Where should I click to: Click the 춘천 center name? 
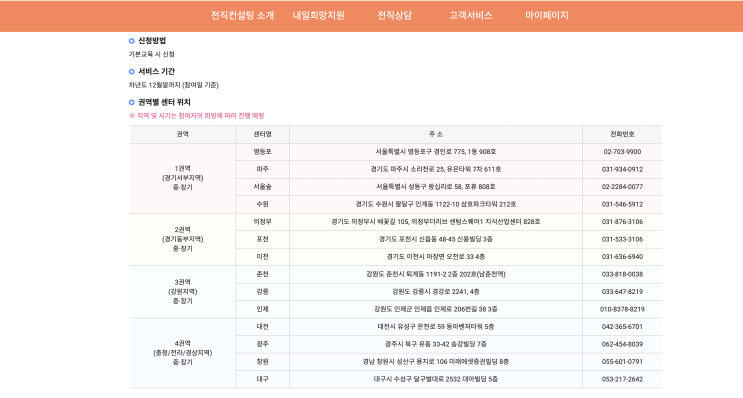(x=263, y=274)
